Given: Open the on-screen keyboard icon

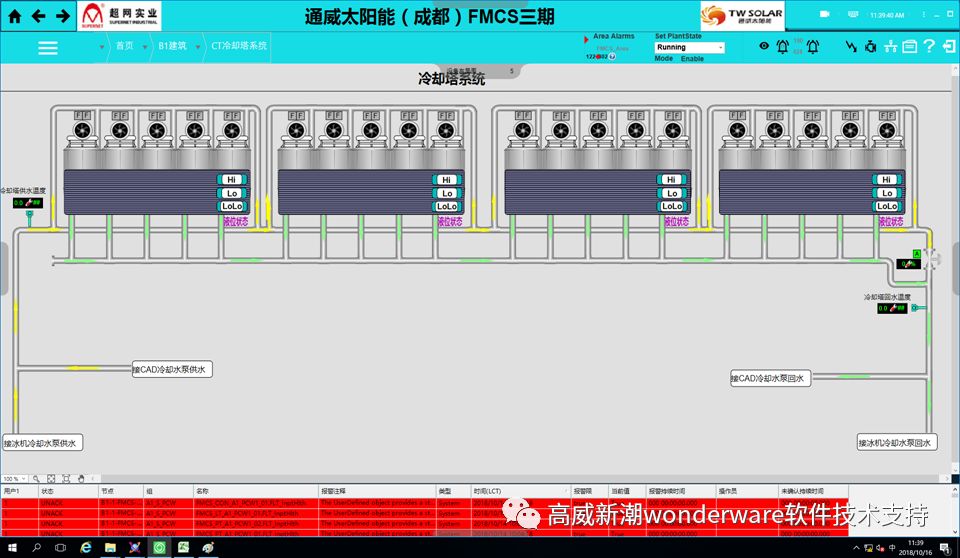Looking at the screenshot, I should [x=853, y=14].
